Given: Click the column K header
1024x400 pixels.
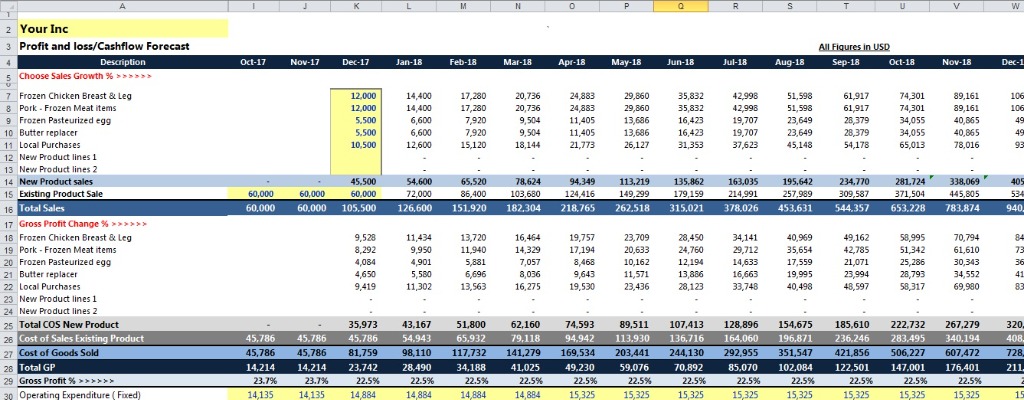Looking at the screenshot, I should coord(357,6).
